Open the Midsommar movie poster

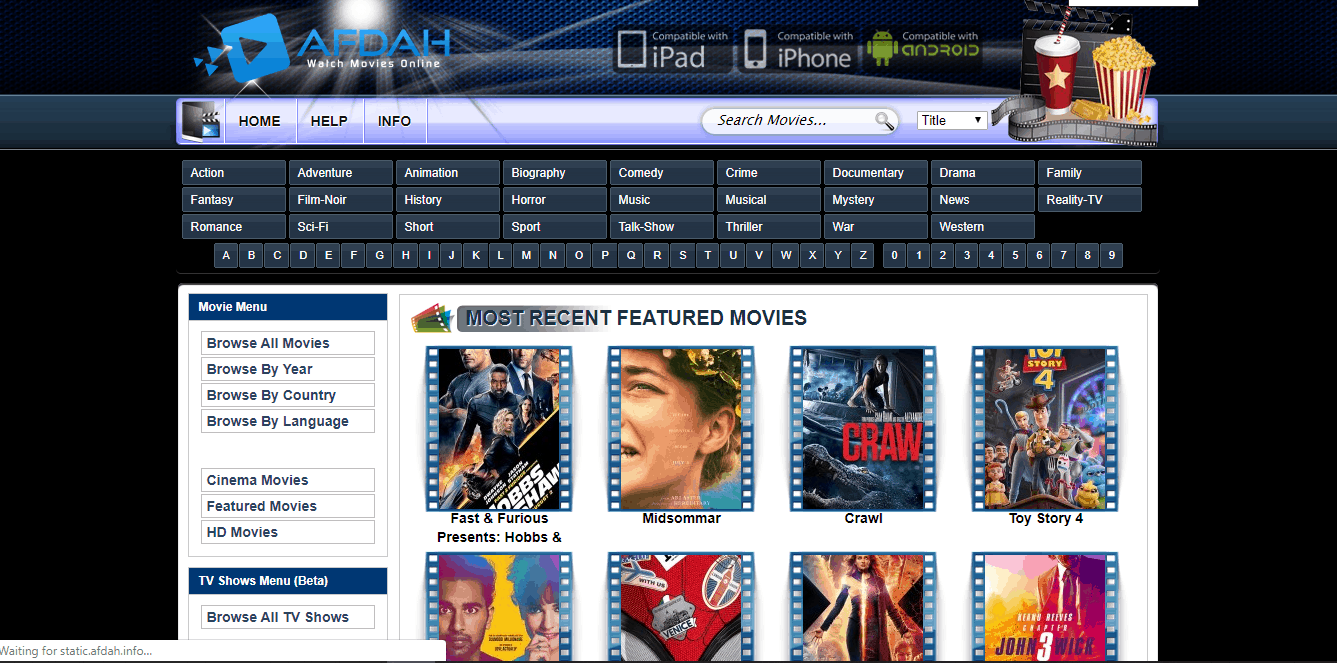coord(681,429)
